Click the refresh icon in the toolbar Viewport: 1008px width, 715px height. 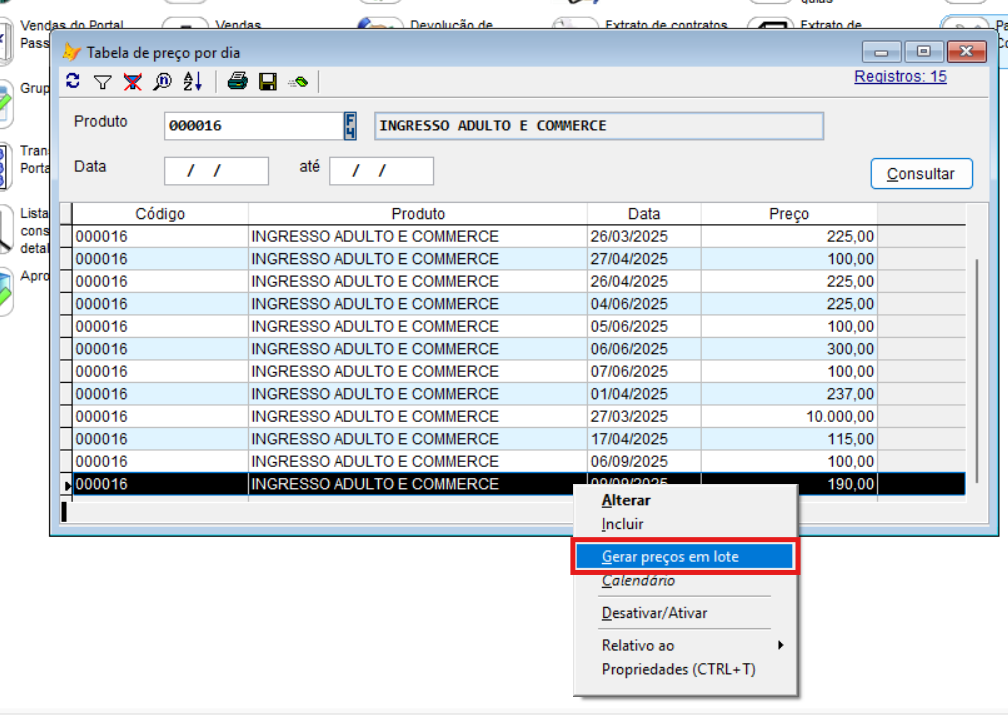(72, 82)
